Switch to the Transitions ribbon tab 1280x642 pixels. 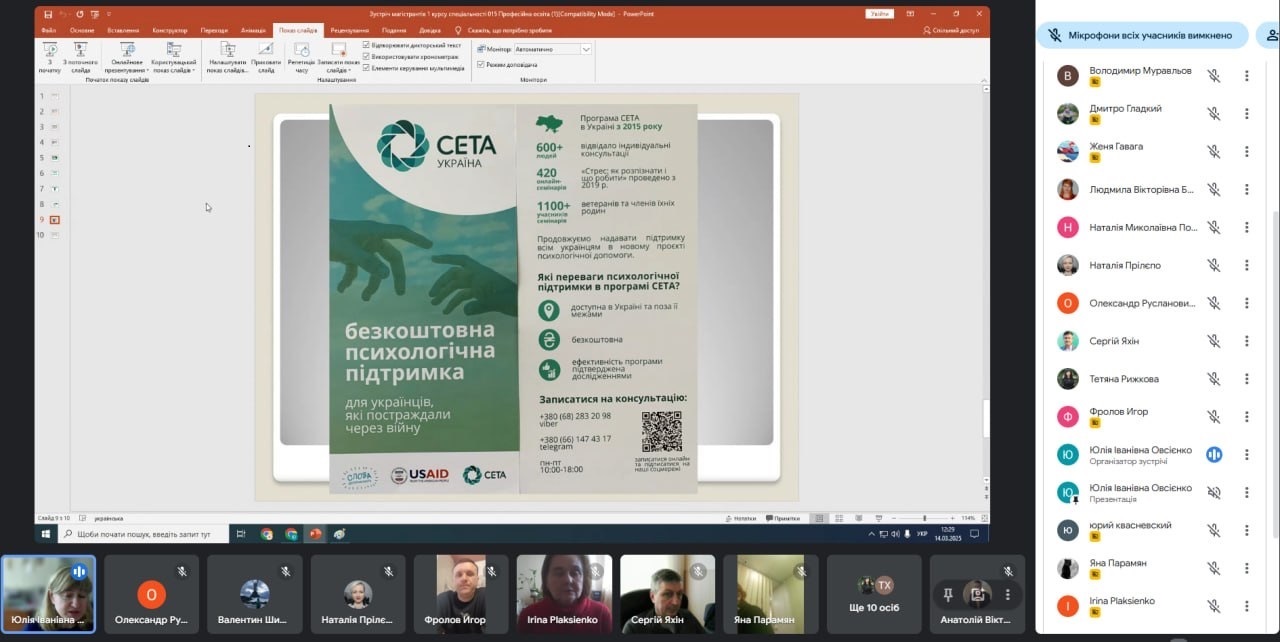(214, 30)
